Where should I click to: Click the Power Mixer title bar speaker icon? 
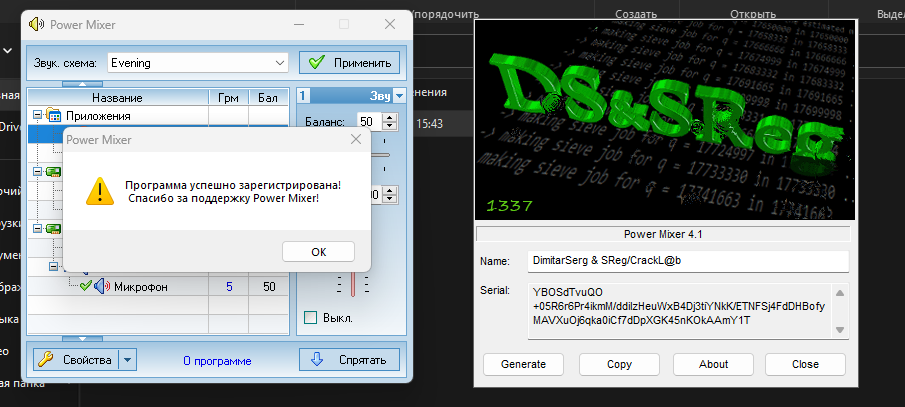(37, 24)
